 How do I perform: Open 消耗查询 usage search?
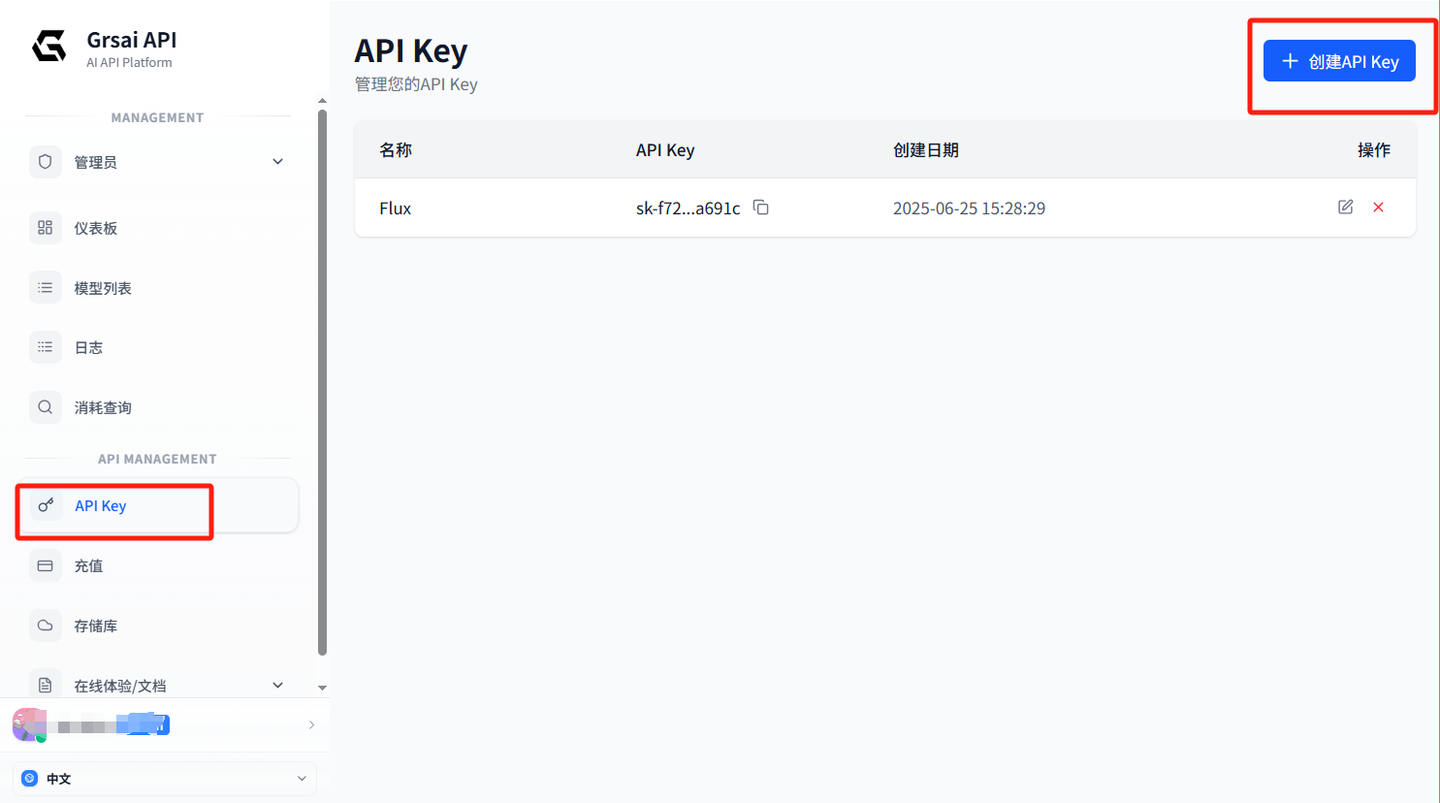click(x=103, y=408)
